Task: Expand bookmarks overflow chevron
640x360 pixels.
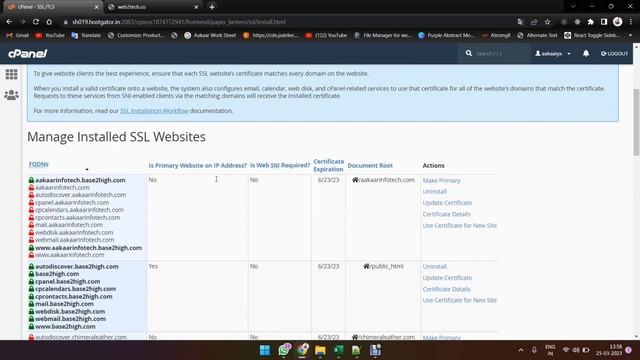Action: pyautogui.click(x=630, y=36)
